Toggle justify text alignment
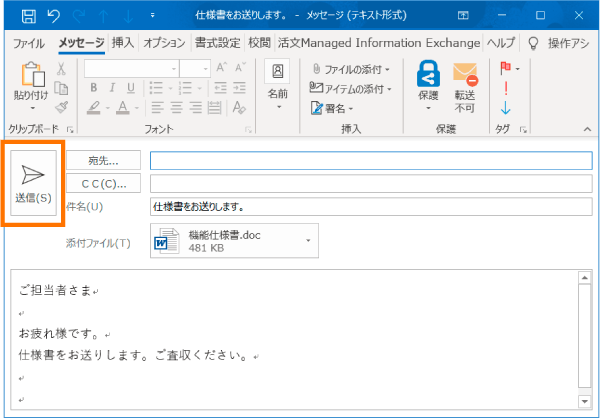Screen dimensions: 600x418 click(x=215, y=108)
